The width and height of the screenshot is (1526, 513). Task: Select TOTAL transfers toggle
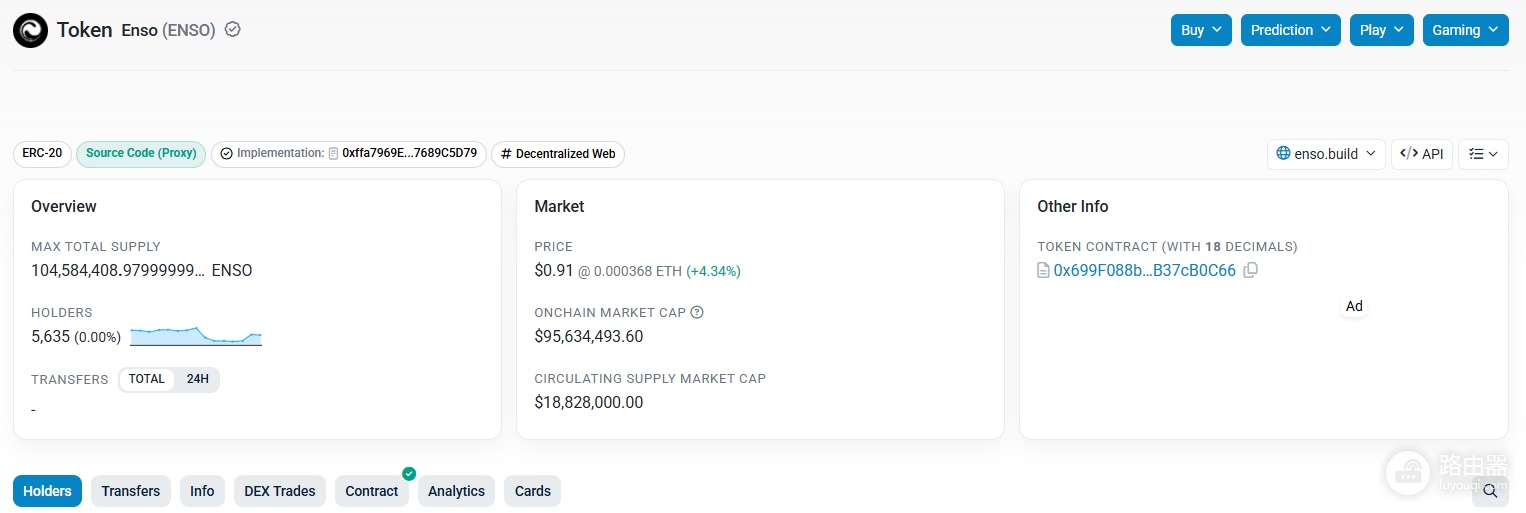146,379
